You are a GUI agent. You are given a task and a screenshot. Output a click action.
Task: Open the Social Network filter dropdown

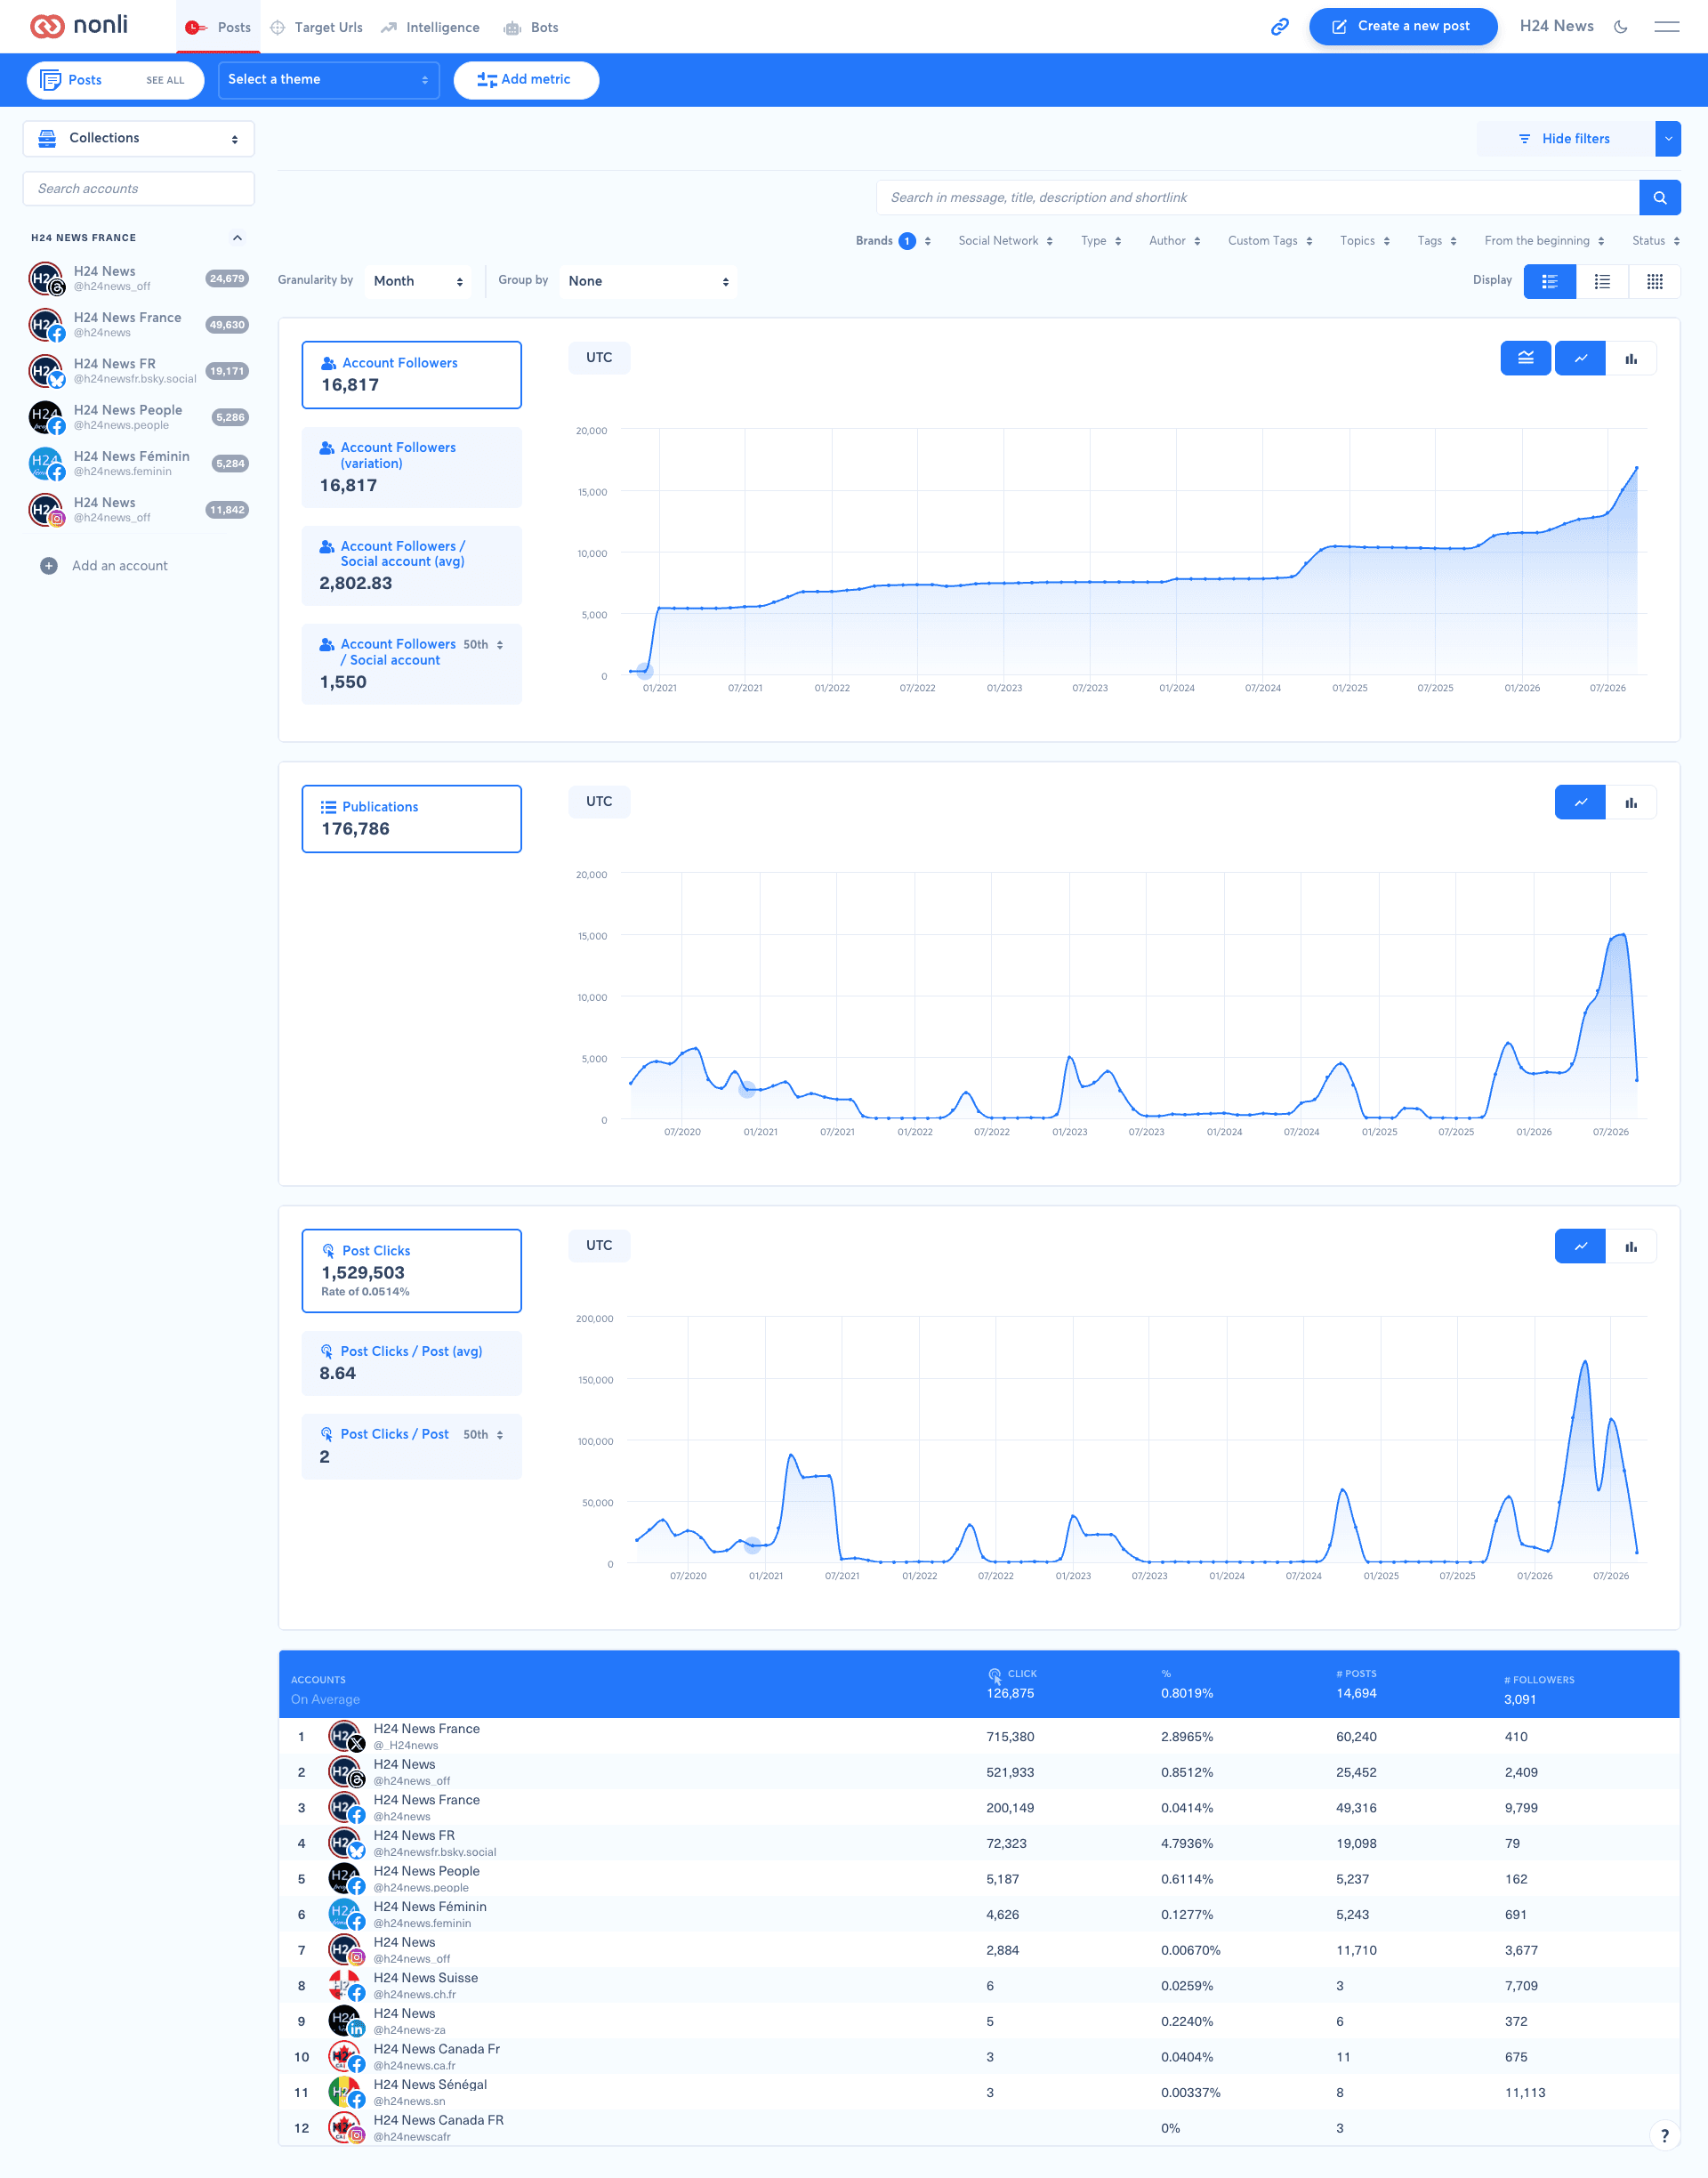(x=1005, y=241)
